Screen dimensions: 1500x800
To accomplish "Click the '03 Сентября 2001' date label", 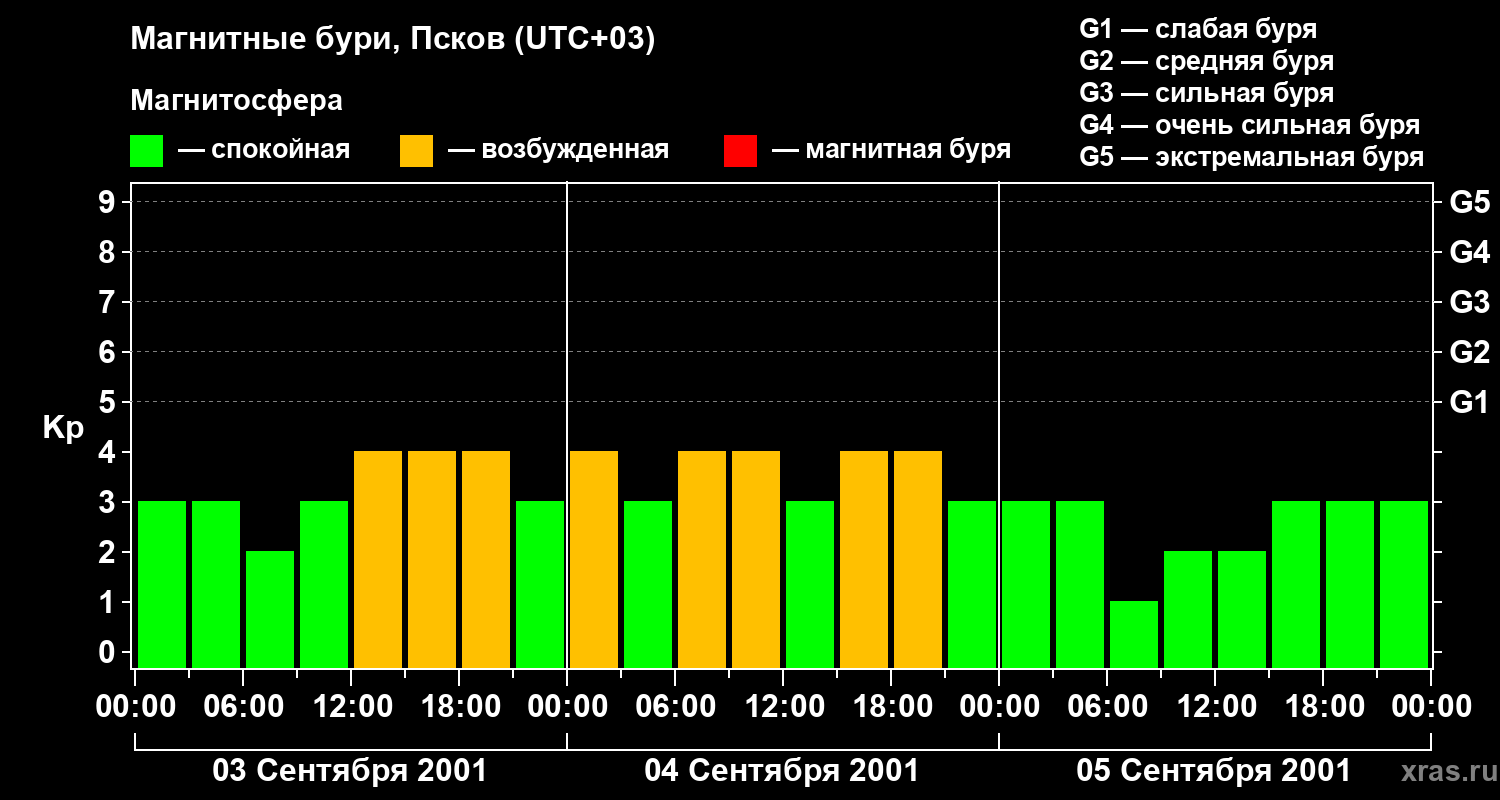I will (x=350, y=771).
